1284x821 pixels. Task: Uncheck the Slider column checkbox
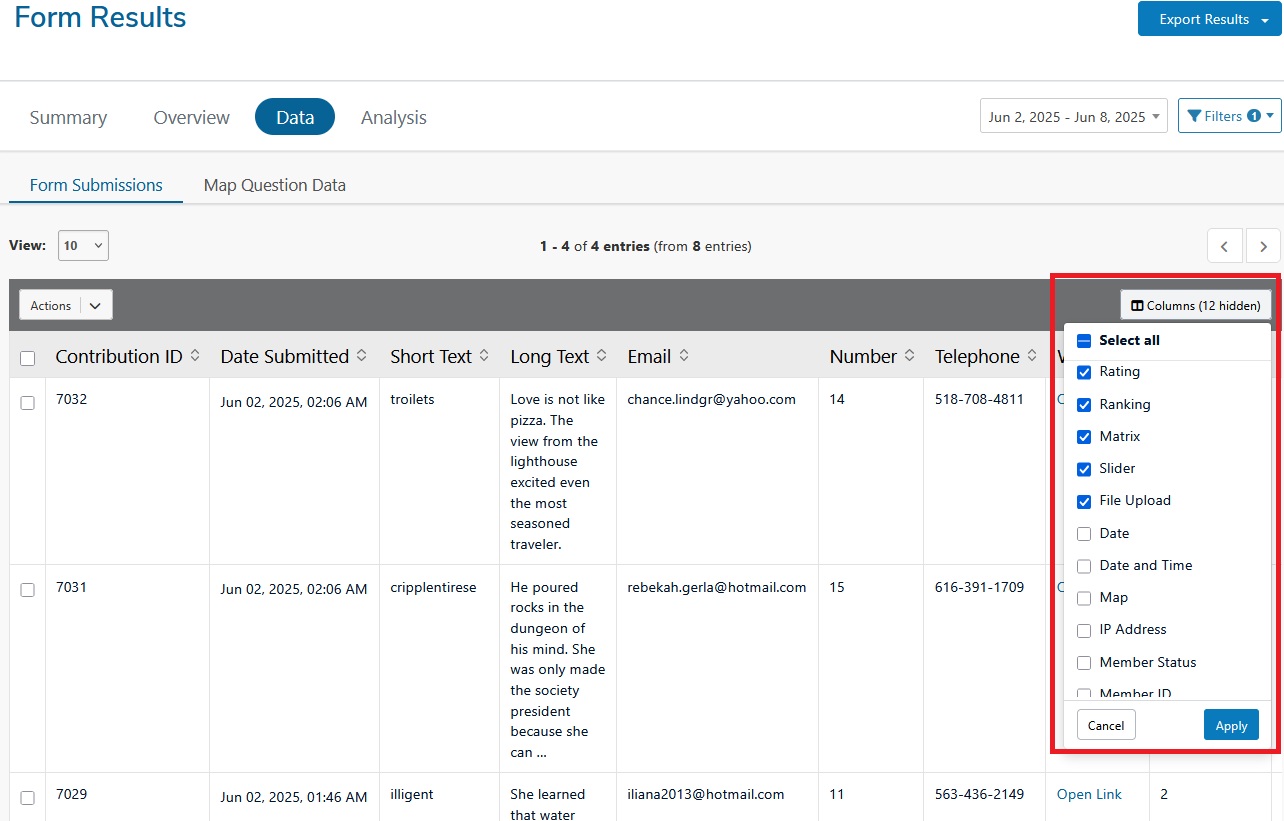(1084, 469)
